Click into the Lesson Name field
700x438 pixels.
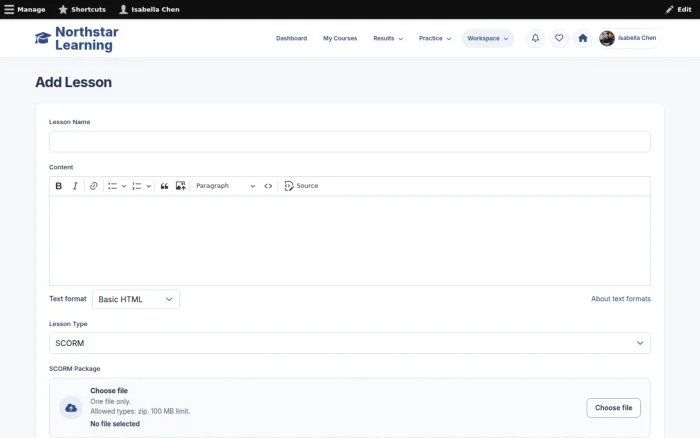[350, 142]
